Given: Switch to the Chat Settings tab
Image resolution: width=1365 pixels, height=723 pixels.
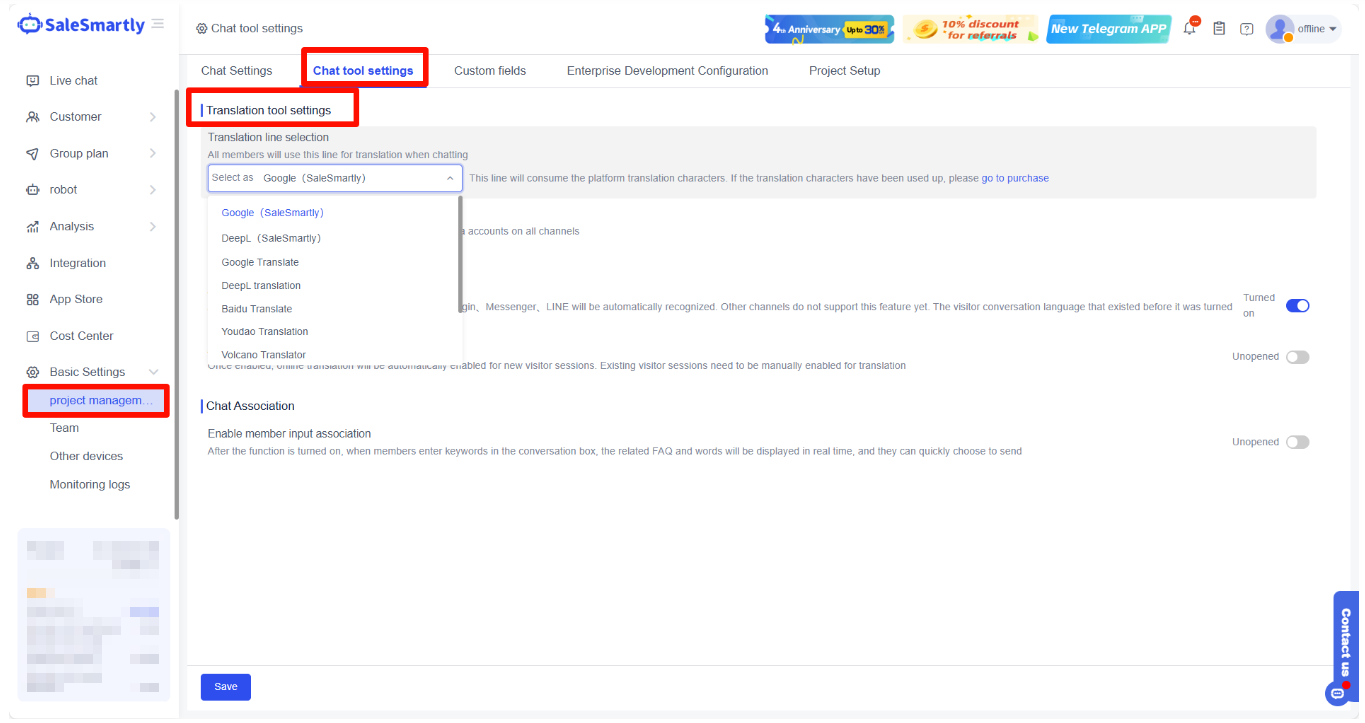Looking at the screenshot, I should click(x=236, y=71).
